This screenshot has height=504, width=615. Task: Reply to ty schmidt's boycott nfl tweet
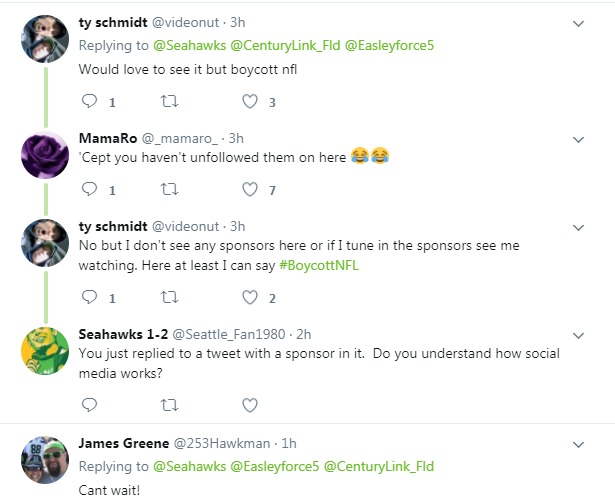click(x=89, y=101)
